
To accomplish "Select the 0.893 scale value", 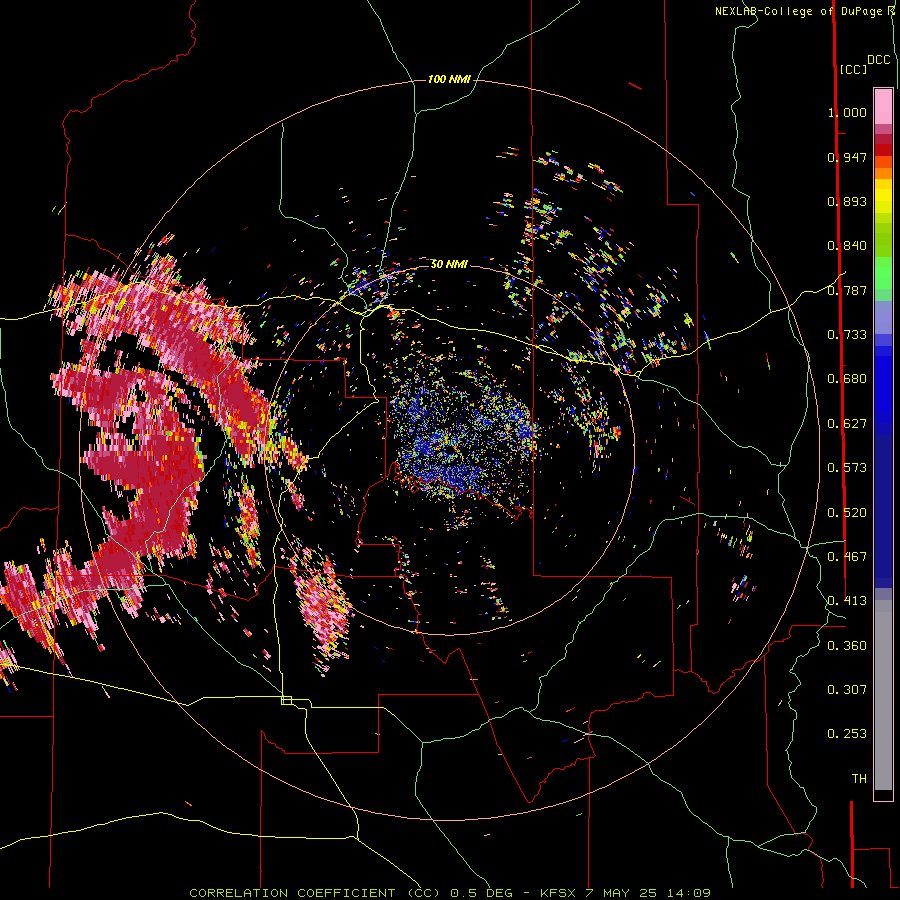I will click(x=847, y=201).
